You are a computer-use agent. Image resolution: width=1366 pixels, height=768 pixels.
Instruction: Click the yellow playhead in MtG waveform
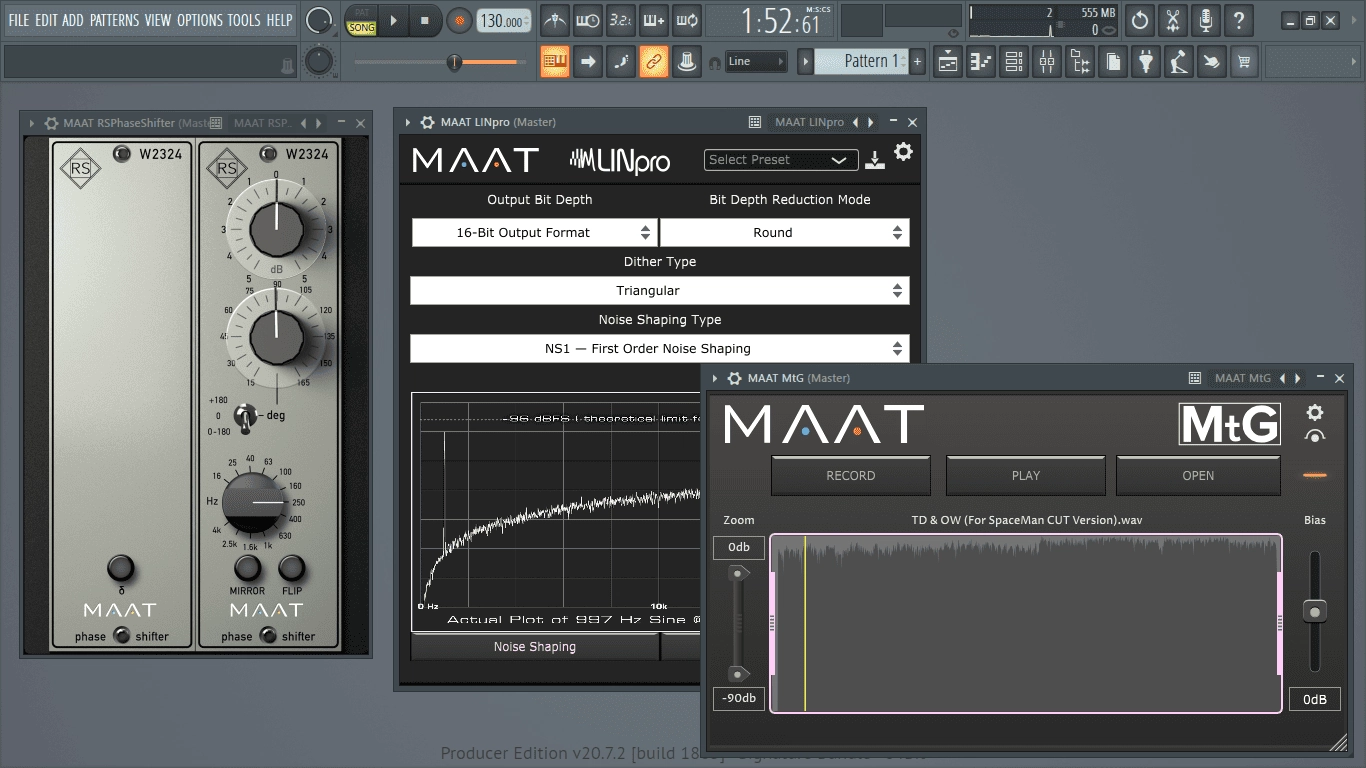point(805,623)
